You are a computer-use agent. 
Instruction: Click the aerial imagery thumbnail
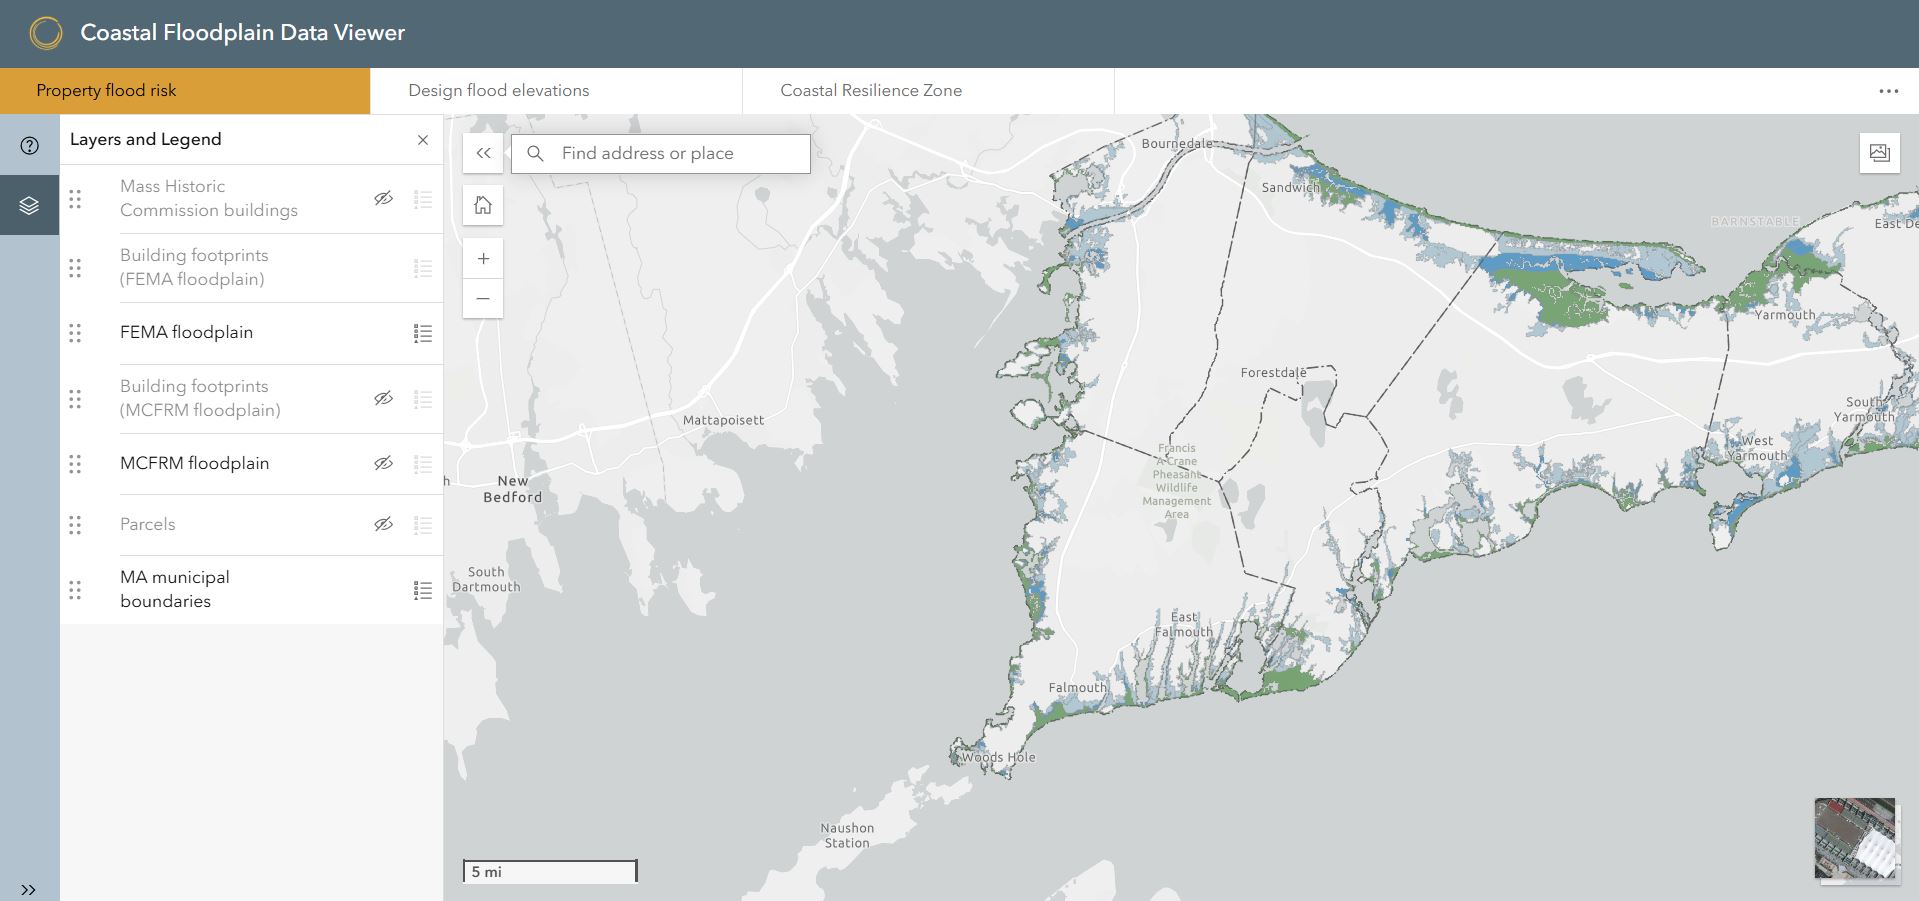pos(1855,838)
